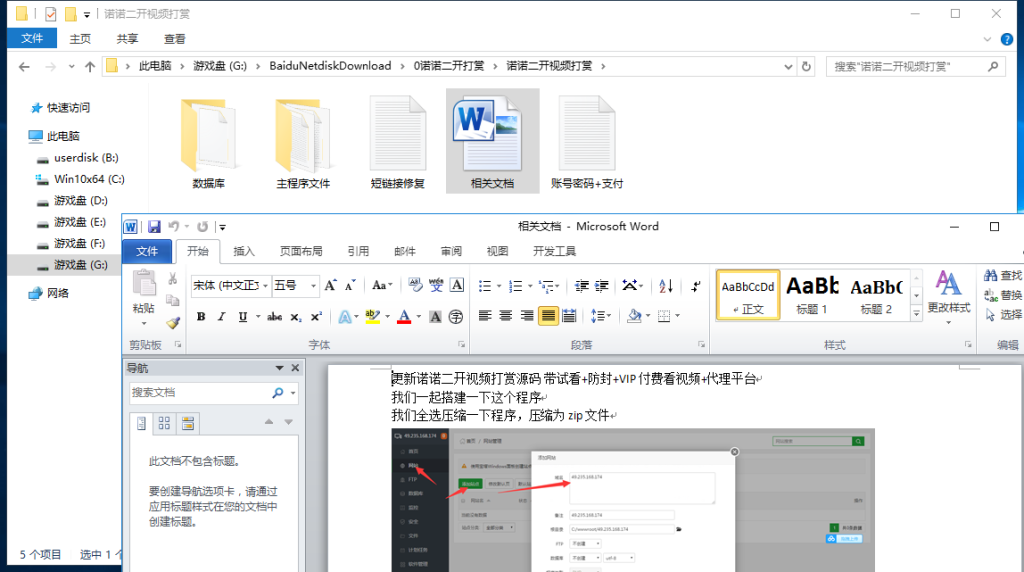Image resolution: width=1024 pixels, height=572 pixels.
Task: Click the Copy icon in clipboard group
Action: (x=172, y=300)
